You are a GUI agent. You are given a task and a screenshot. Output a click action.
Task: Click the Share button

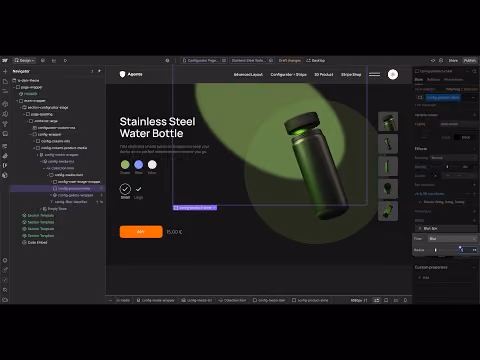(x=453, y=60)
